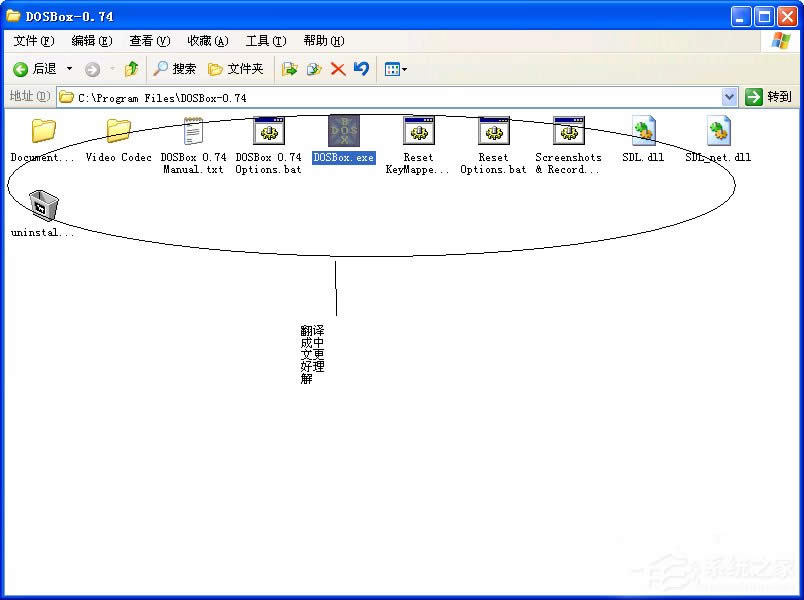Launch the DOSBox.exe application
This screenshot has width=804, height=600.
(344, 131)
